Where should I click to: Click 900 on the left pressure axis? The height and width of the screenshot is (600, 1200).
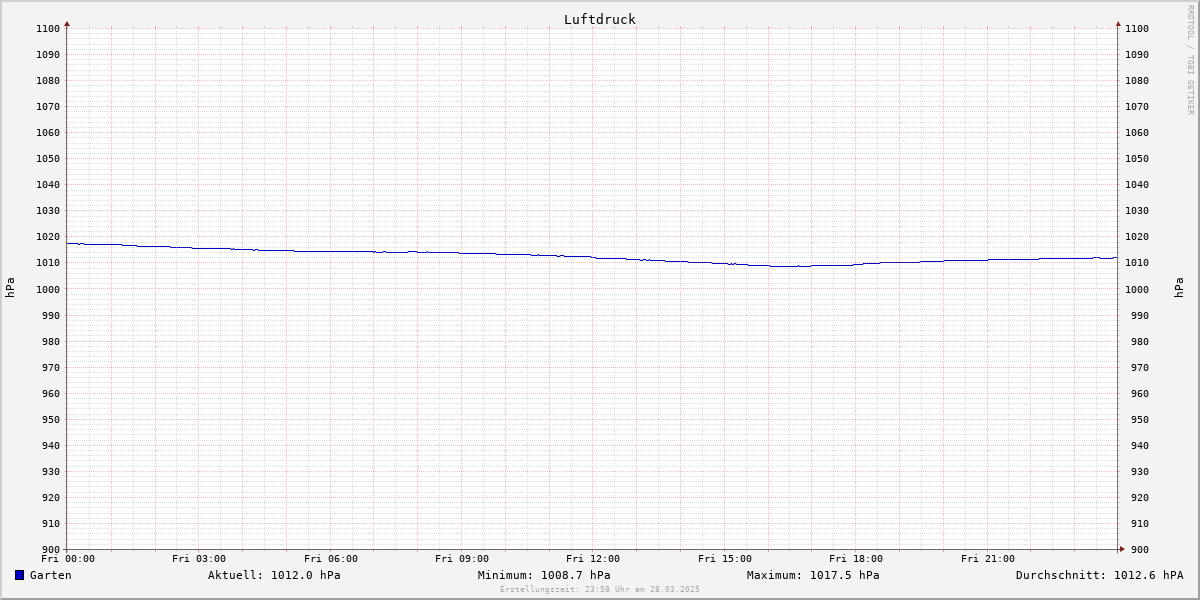coord(51,550)
